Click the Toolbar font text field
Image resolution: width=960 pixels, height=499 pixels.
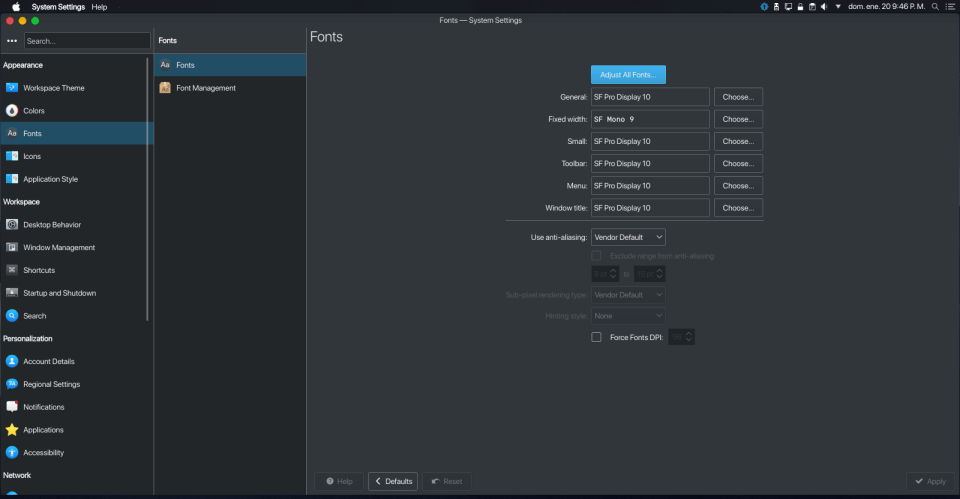tap(650, 163)
